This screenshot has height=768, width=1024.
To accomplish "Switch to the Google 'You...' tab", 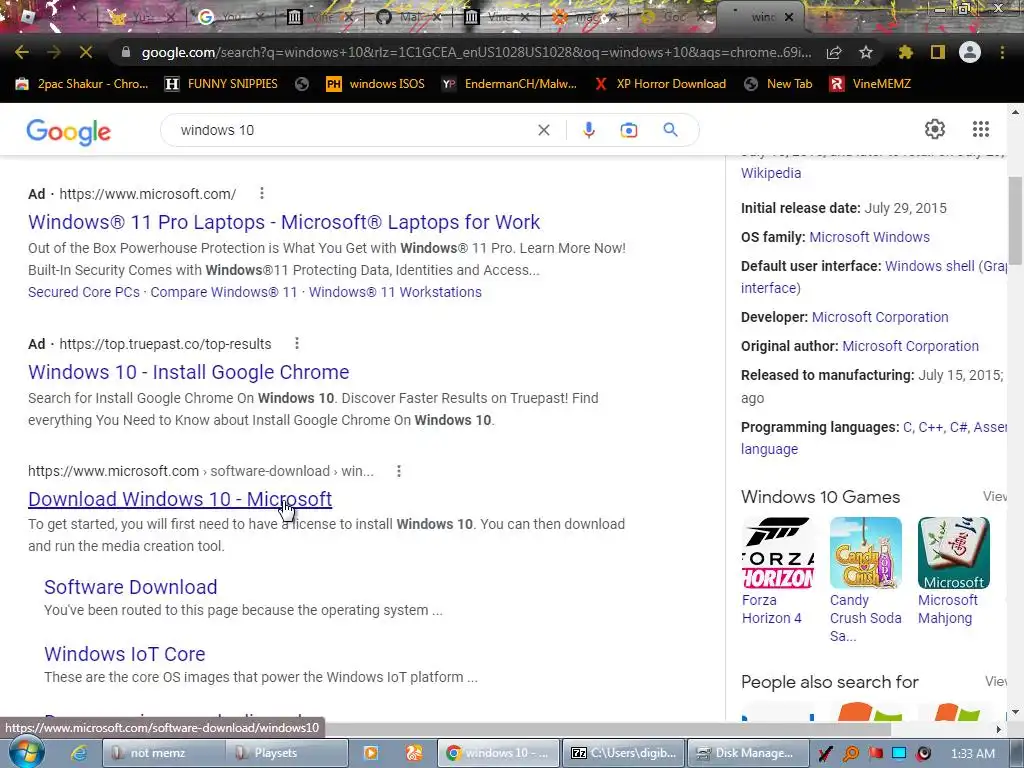I will click(x=230, y=17).
